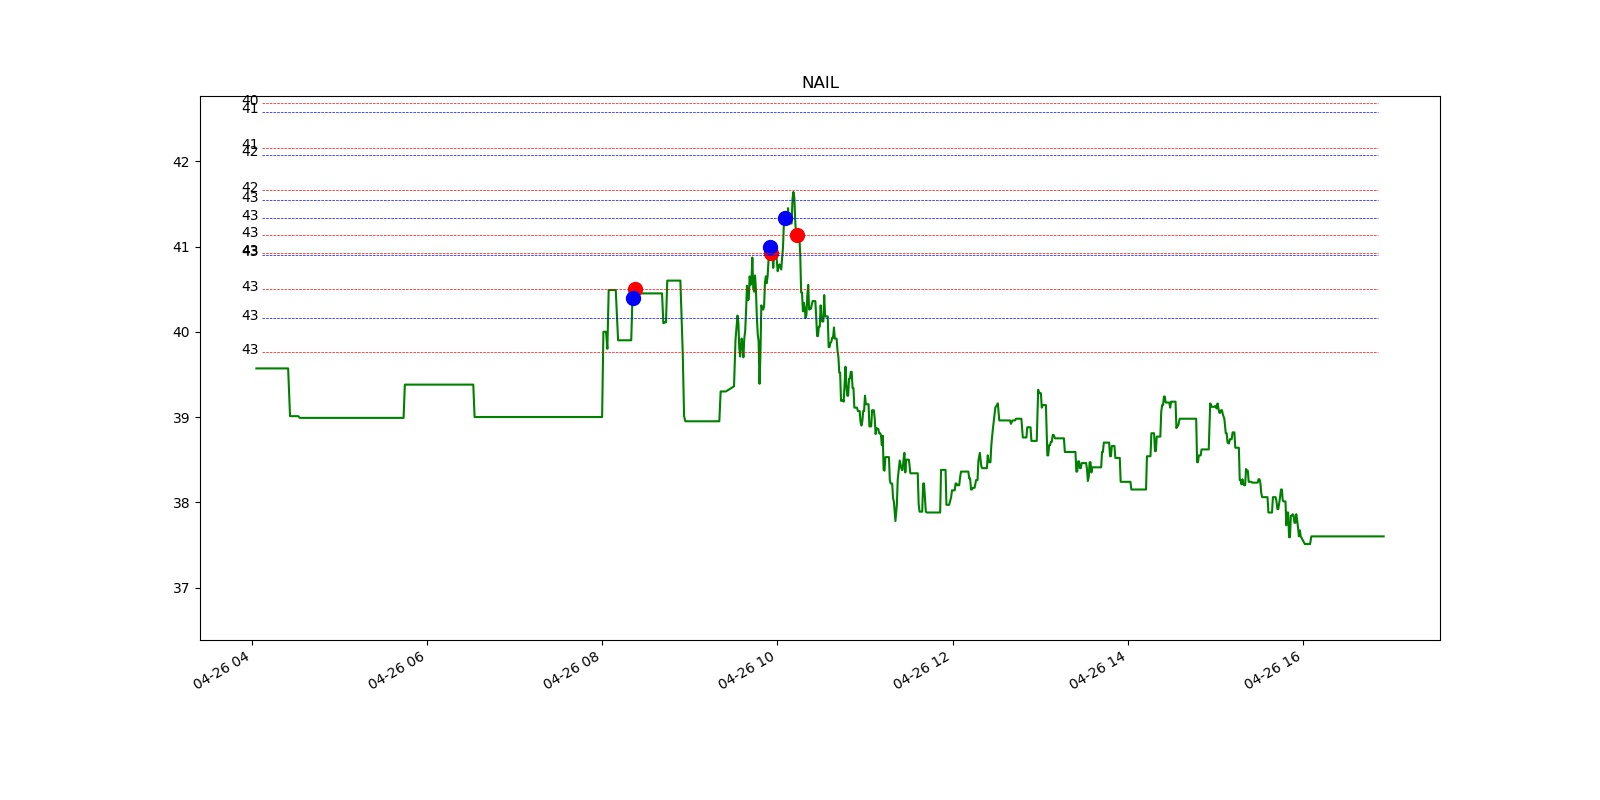This screenshot has height=800, width=1600.
Task: Select the red marker just after 08:00
Action: (635, 288)
